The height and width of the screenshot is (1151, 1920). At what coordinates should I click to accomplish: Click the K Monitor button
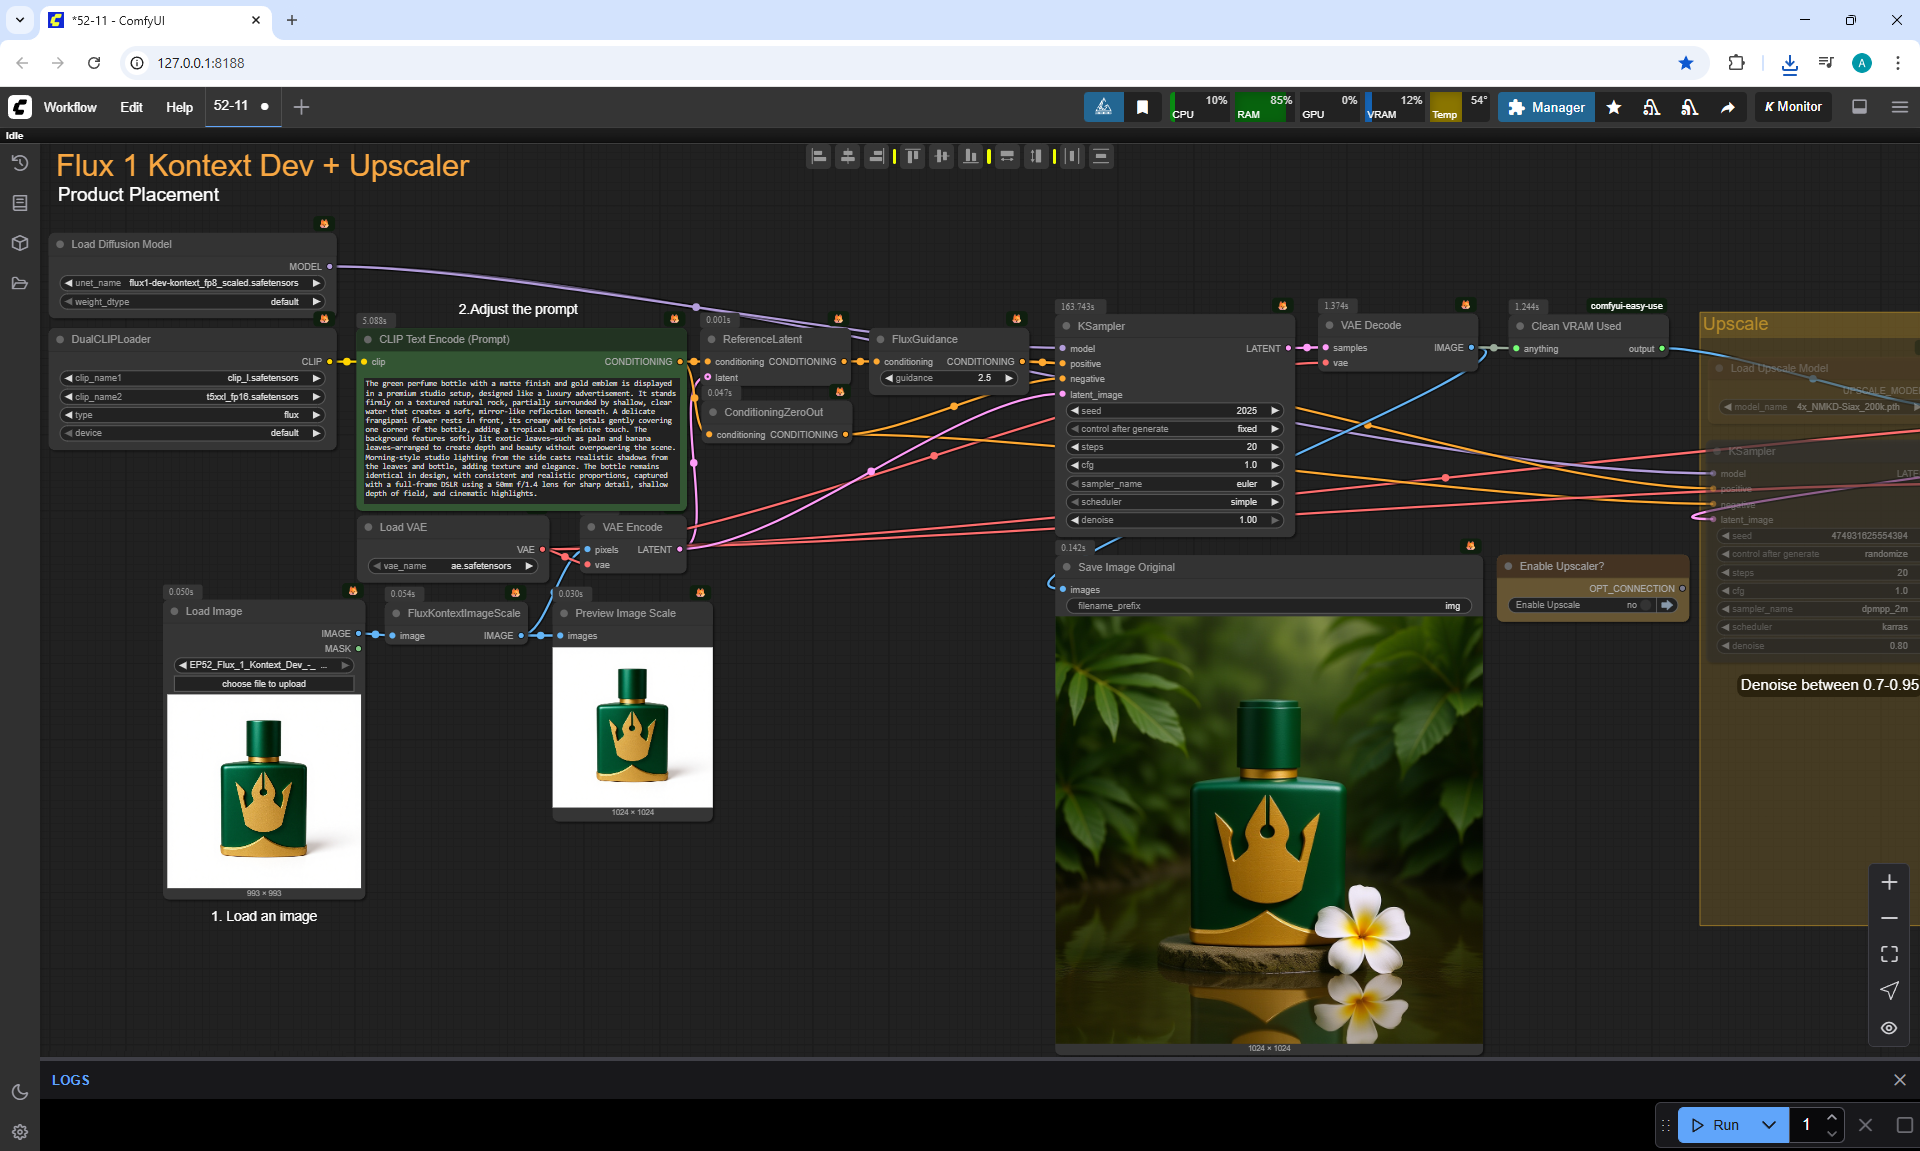coord(1793,107)
